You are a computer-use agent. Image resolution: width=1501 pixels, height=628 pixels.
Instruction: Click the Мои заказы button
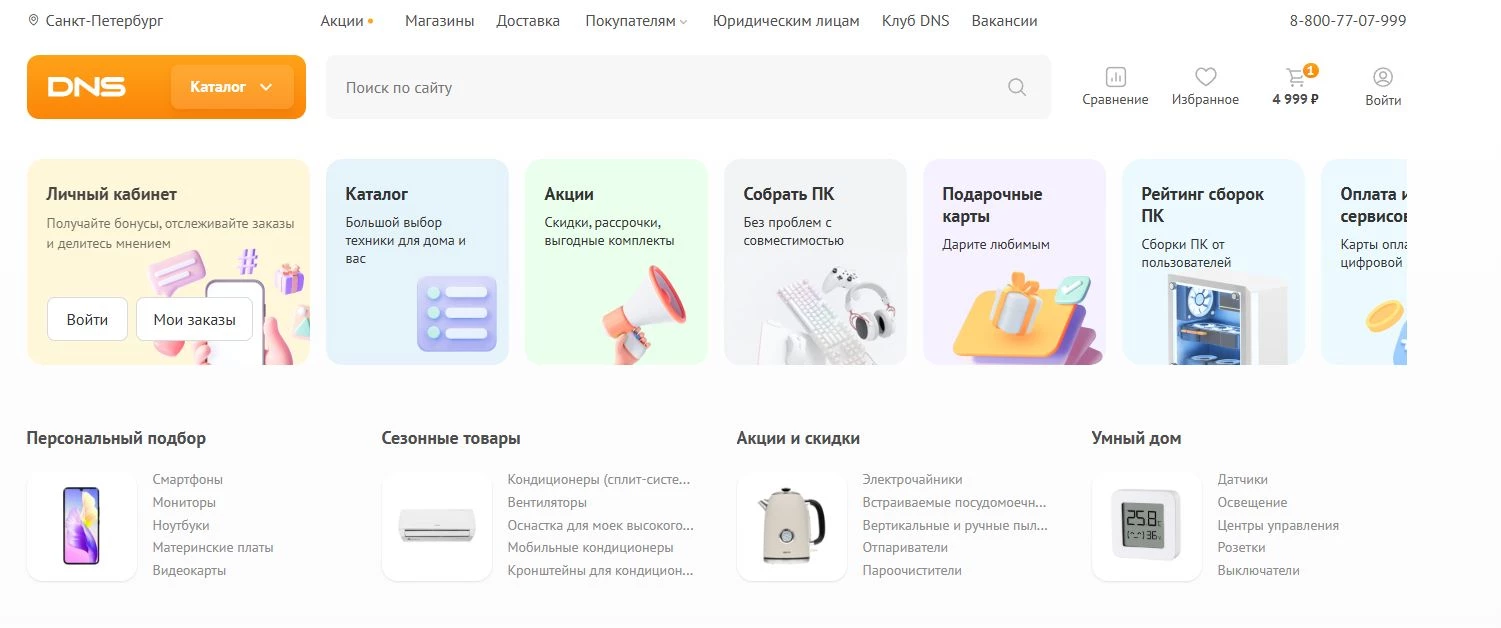coord(194,319)
